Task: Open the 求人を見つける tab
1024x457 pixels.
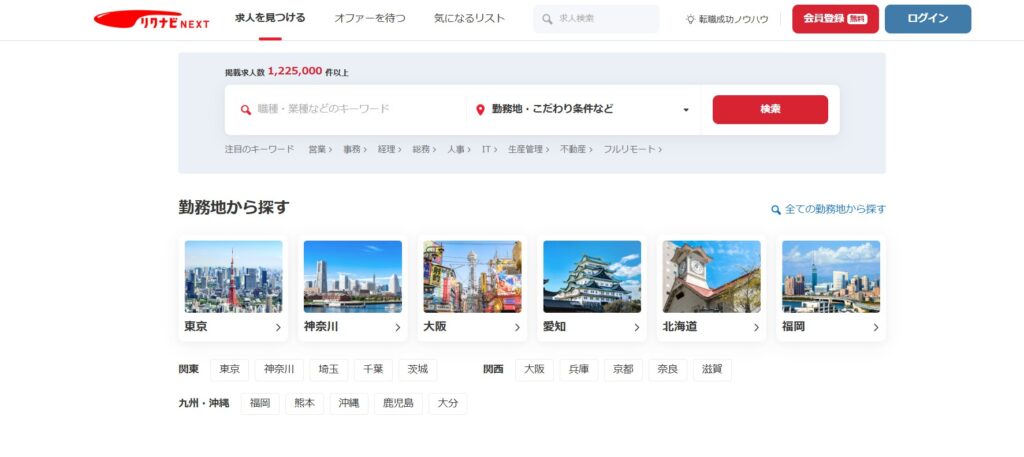Action: 270,18
